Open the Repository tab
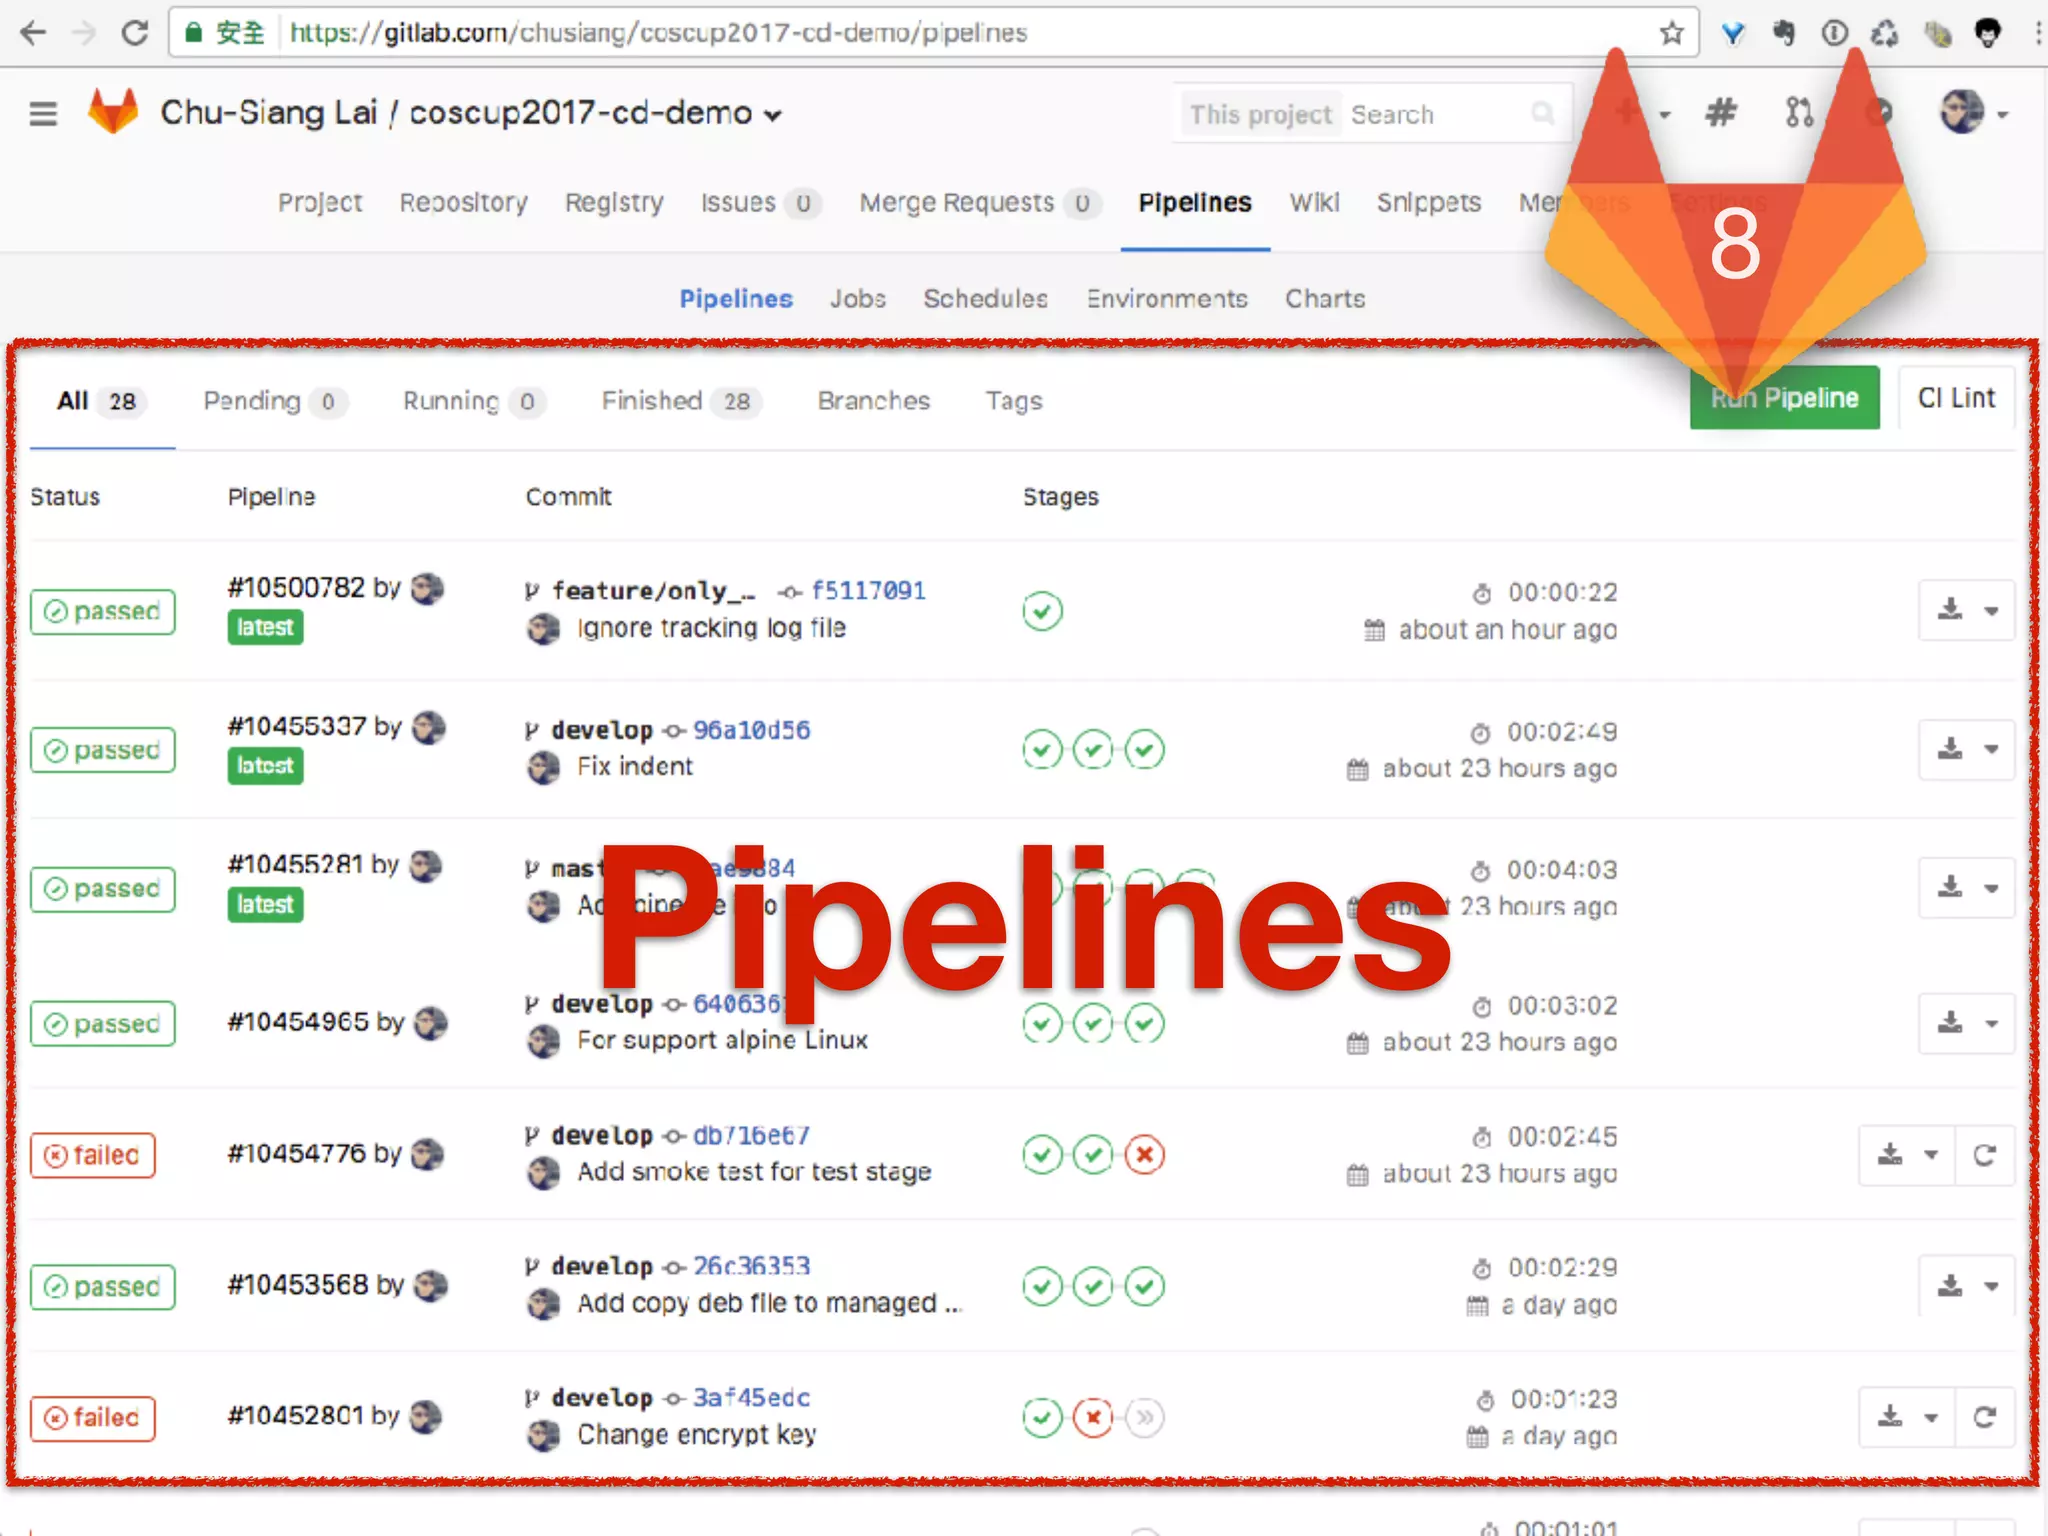This screenshot has width=2048, height=1536. 464,203
